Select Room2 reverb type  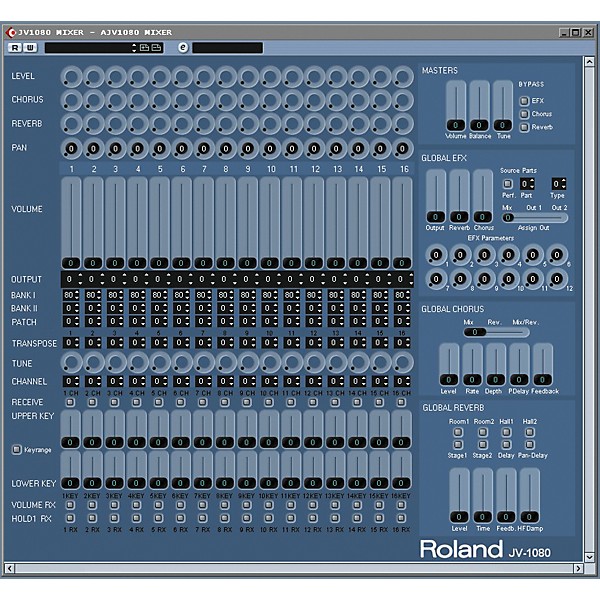tap(483, 432)
